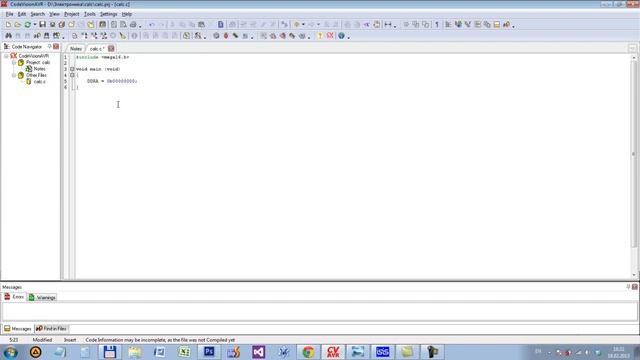Switch to the Notes editor tab
This screenshot has height=360, width=640.
pyautogui.click(x=76, y=49)
